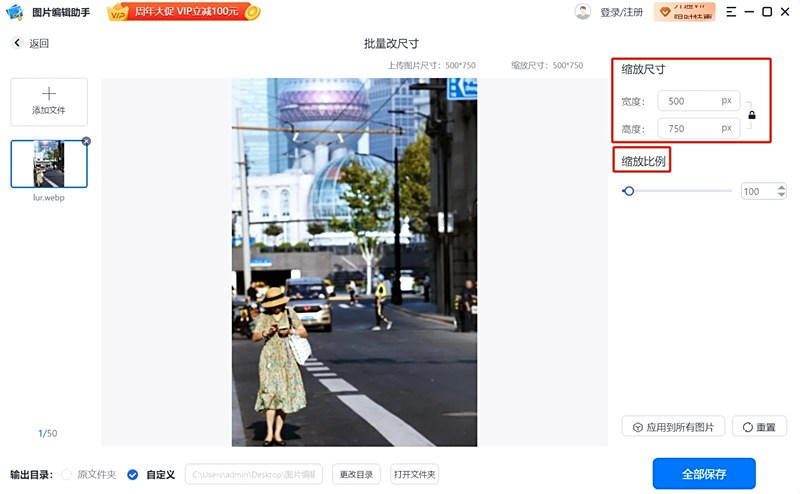Click the 缩放比例 slider handle
This screenshot has width=800, height=494.
[629, 191]
